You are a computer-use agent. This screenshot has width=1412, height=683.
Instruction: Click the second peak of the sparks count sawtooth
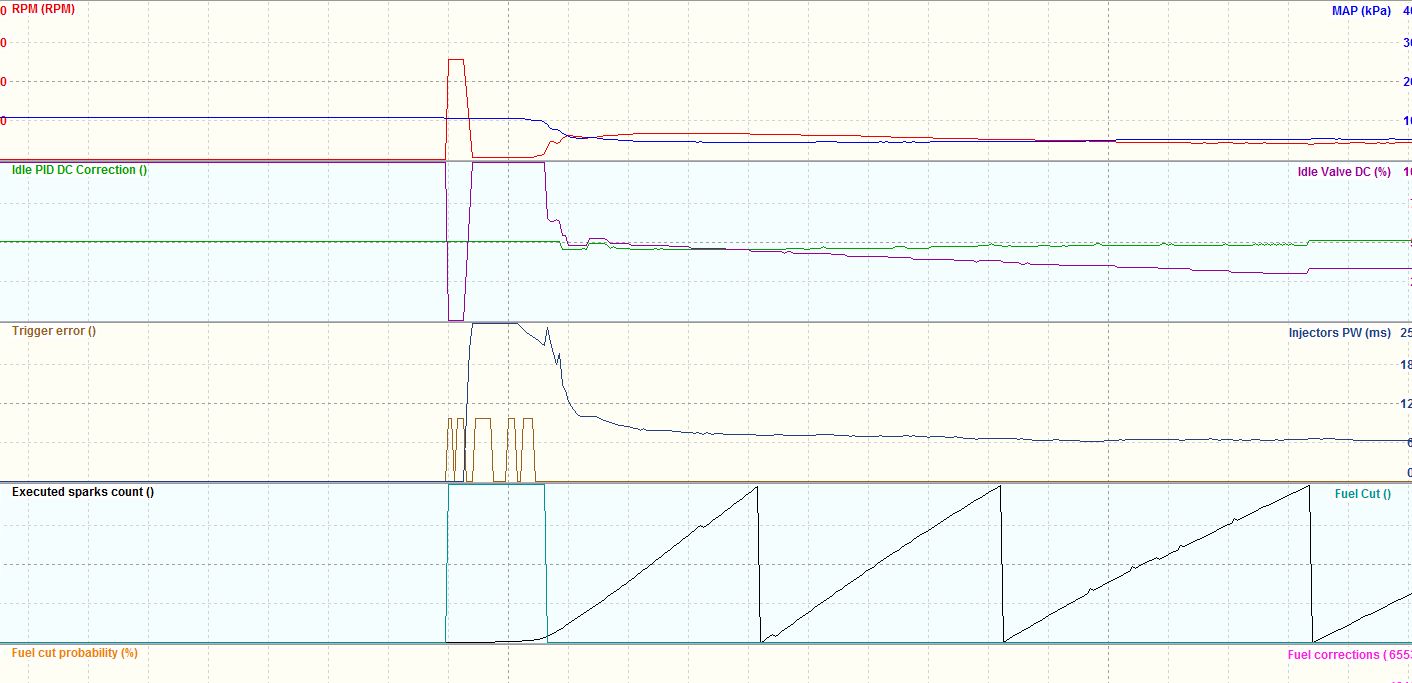999,486
